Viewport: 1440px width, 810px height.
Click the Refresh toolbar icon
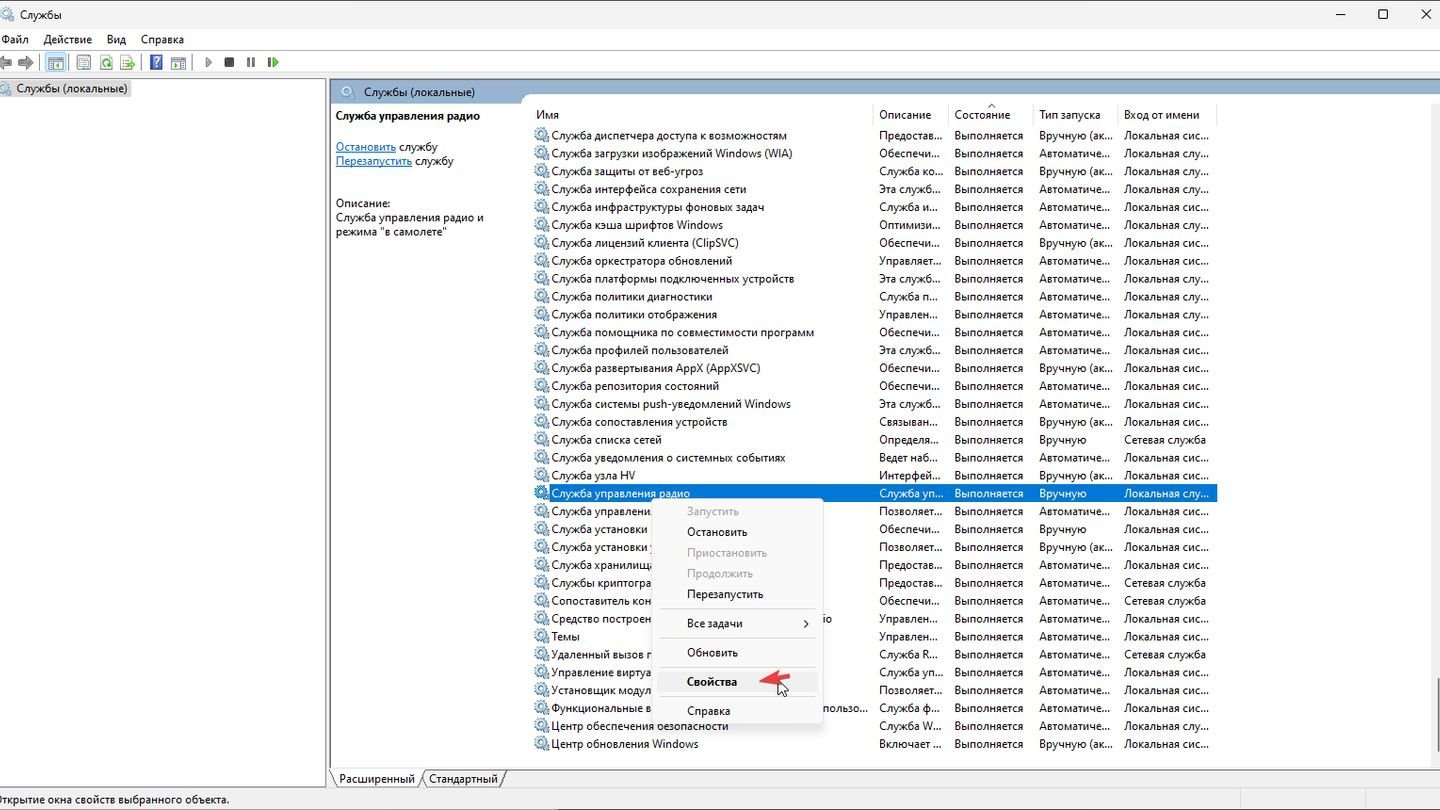[105, 62]
